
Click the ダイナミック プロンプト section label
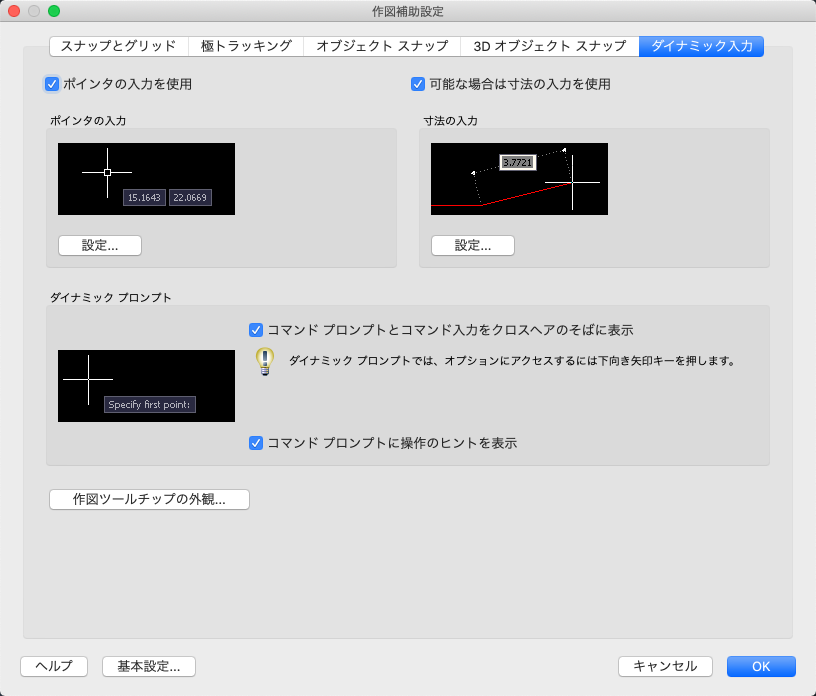tap(110, 298)
